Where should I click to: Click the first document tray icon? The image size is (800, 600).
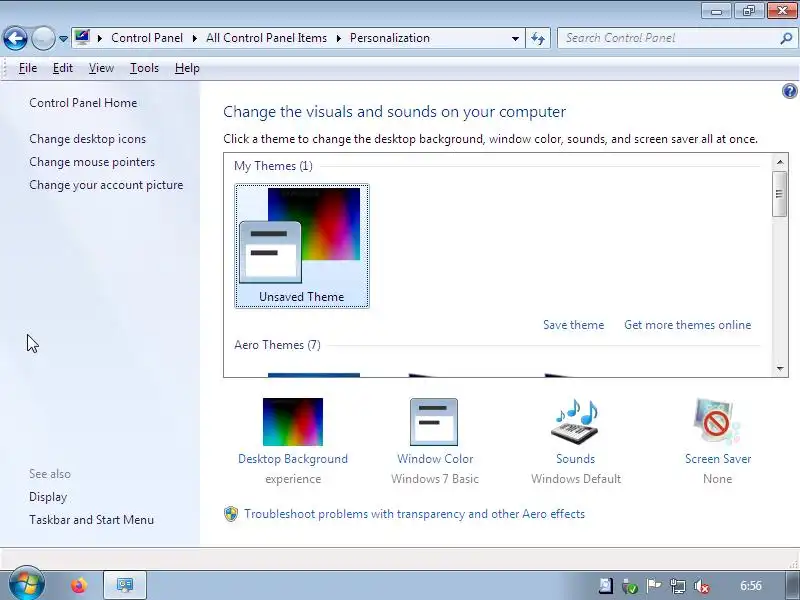click(606, 586)
